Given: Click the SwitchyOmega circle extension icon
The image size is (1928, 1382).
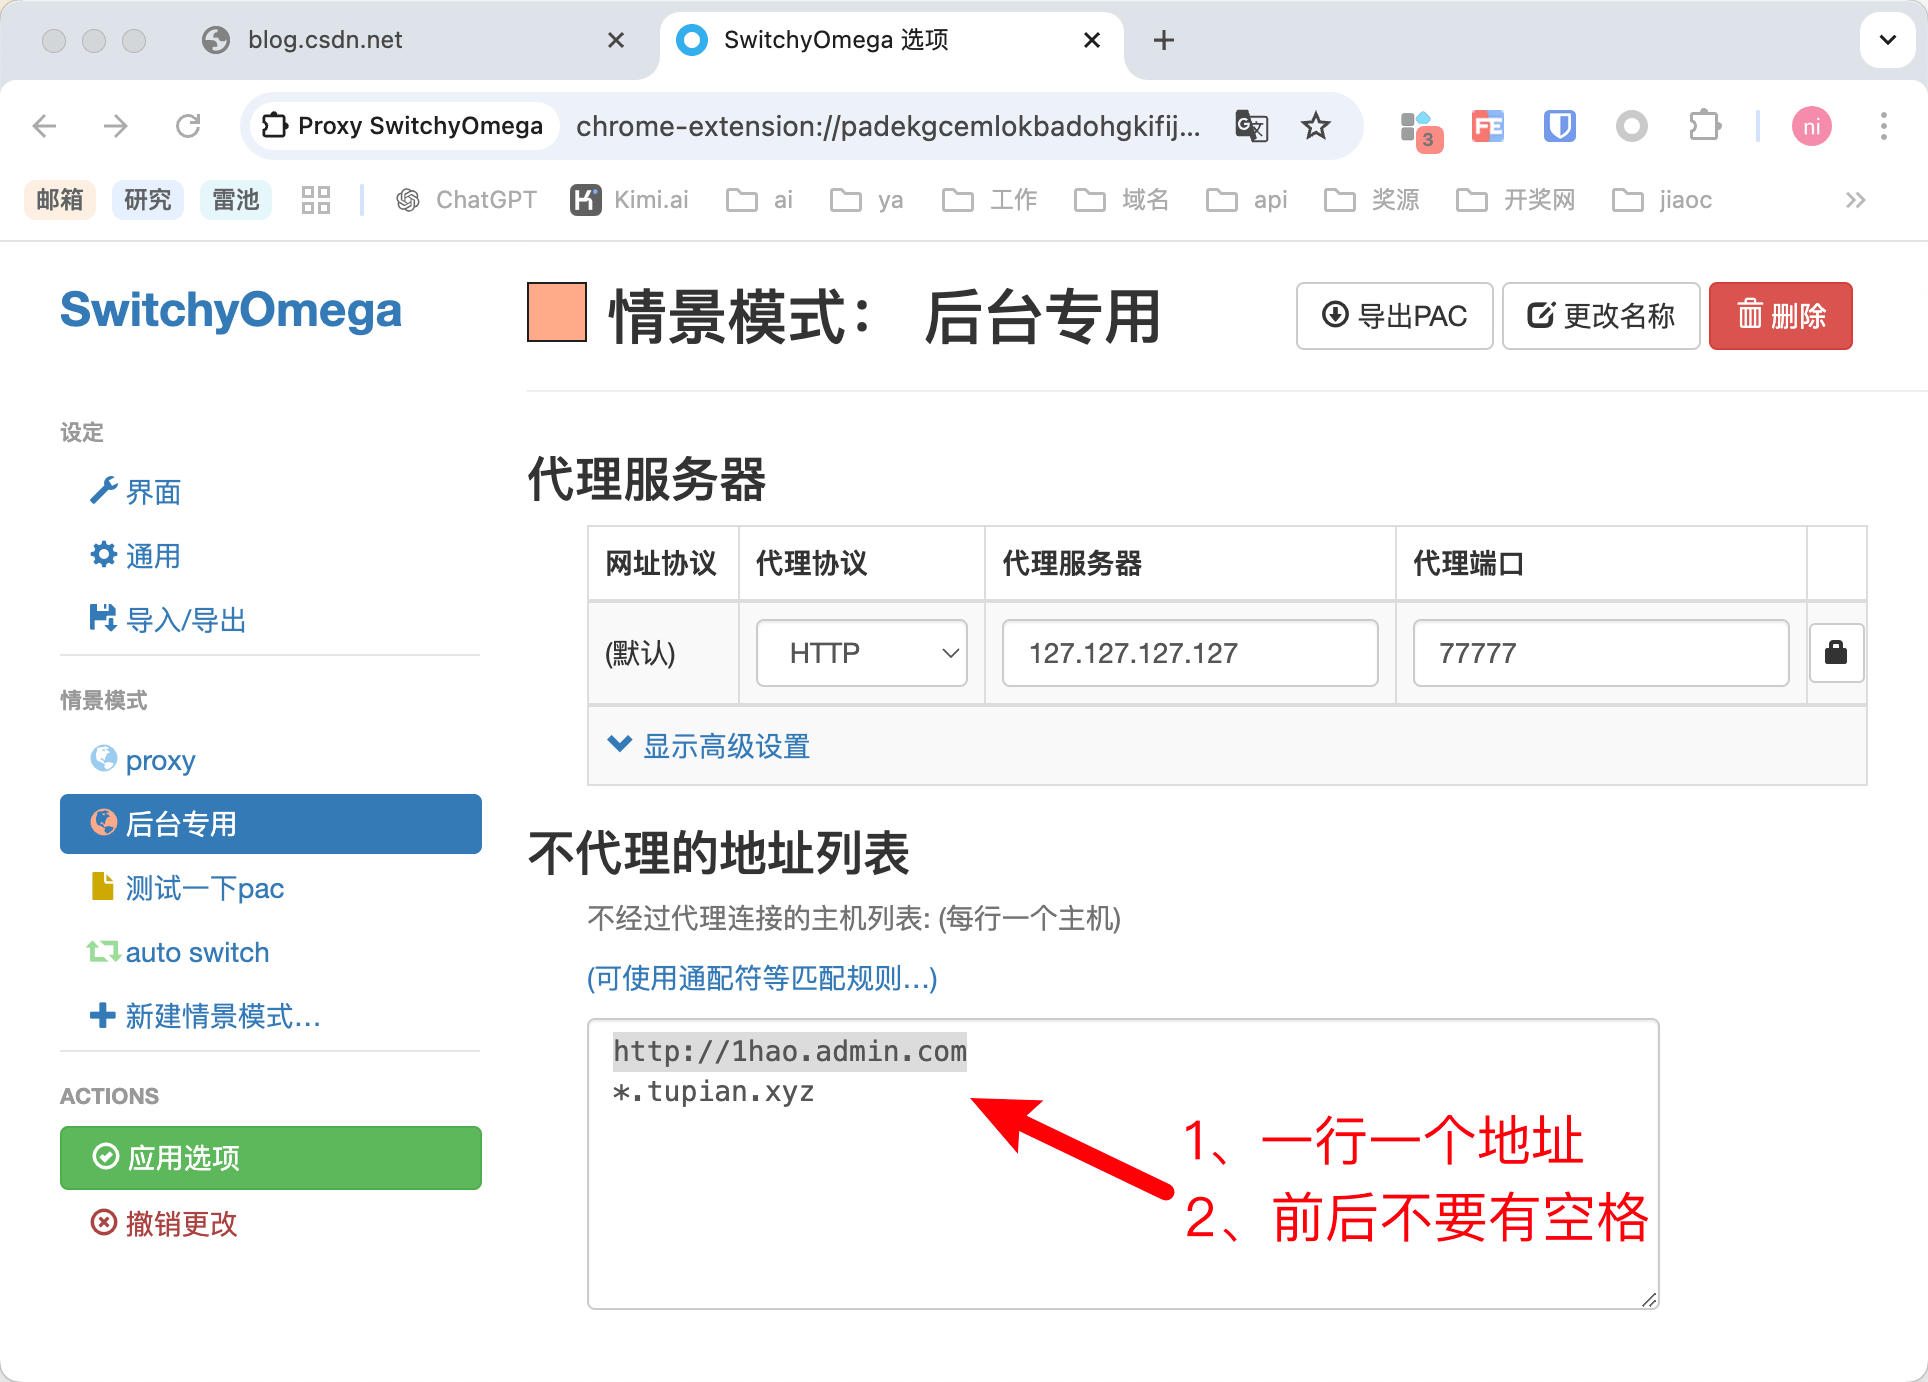Looking at the screenshot, I should coord(1631,126).
